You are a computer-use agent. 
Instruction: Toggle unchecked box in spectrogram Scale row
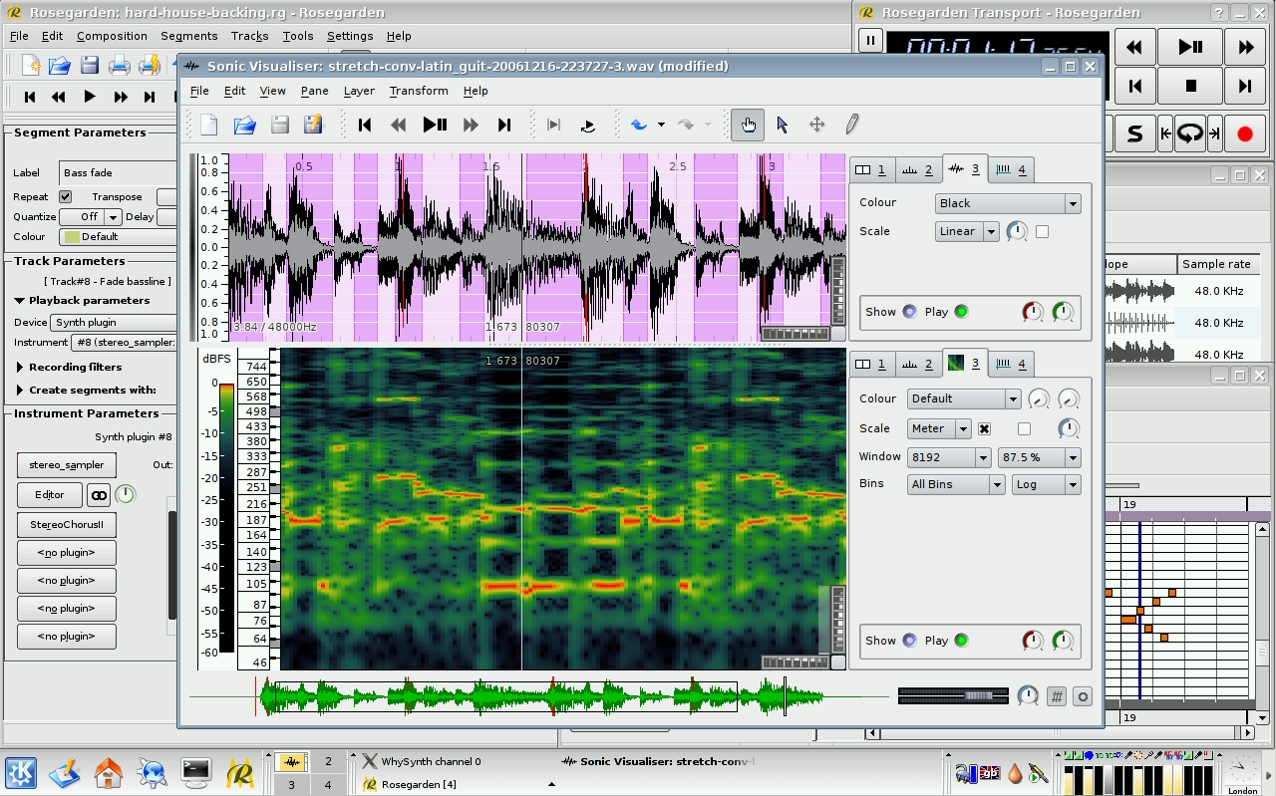pos(1024,429)
